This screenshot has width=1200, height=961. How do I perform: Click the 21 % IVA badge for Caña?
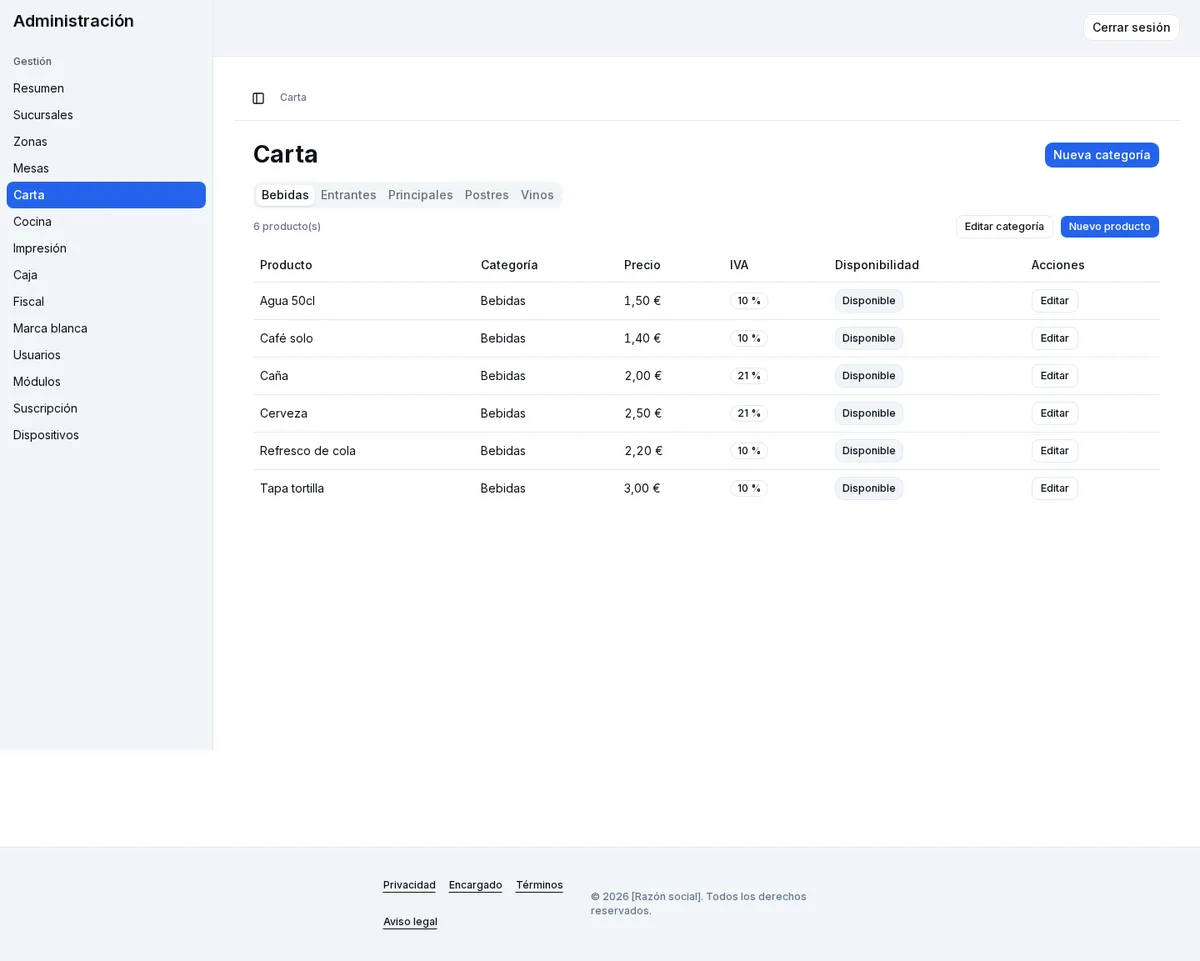pos(749,376)
